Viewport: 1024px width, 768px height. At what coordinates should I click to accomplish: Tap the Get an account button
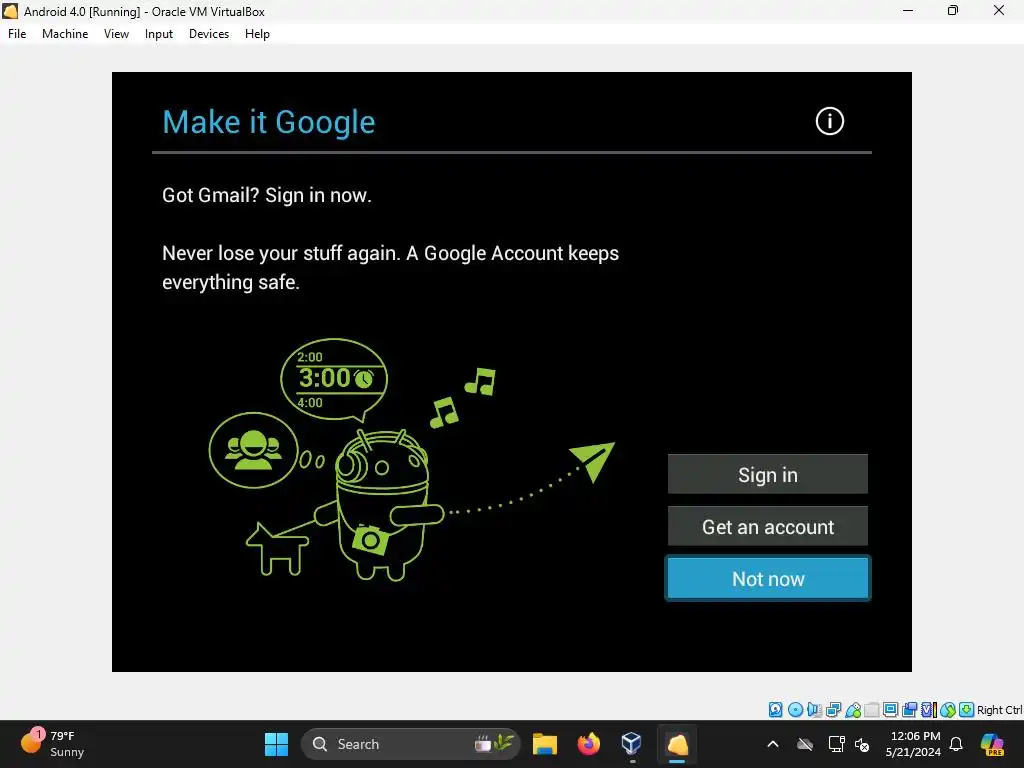pyautogui.click(x=767, y=526)
